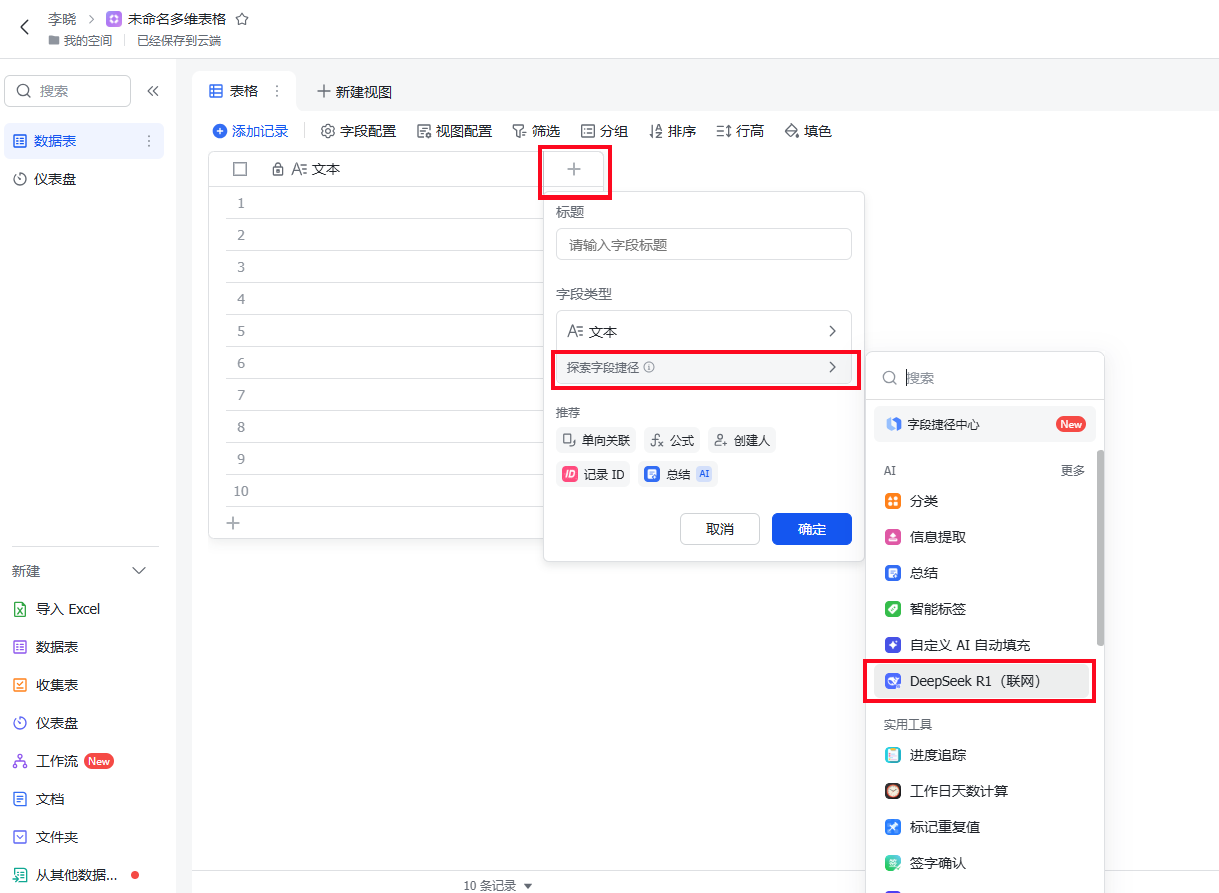
Task: Pick the 信息提取 AI field
Action: 937,537
